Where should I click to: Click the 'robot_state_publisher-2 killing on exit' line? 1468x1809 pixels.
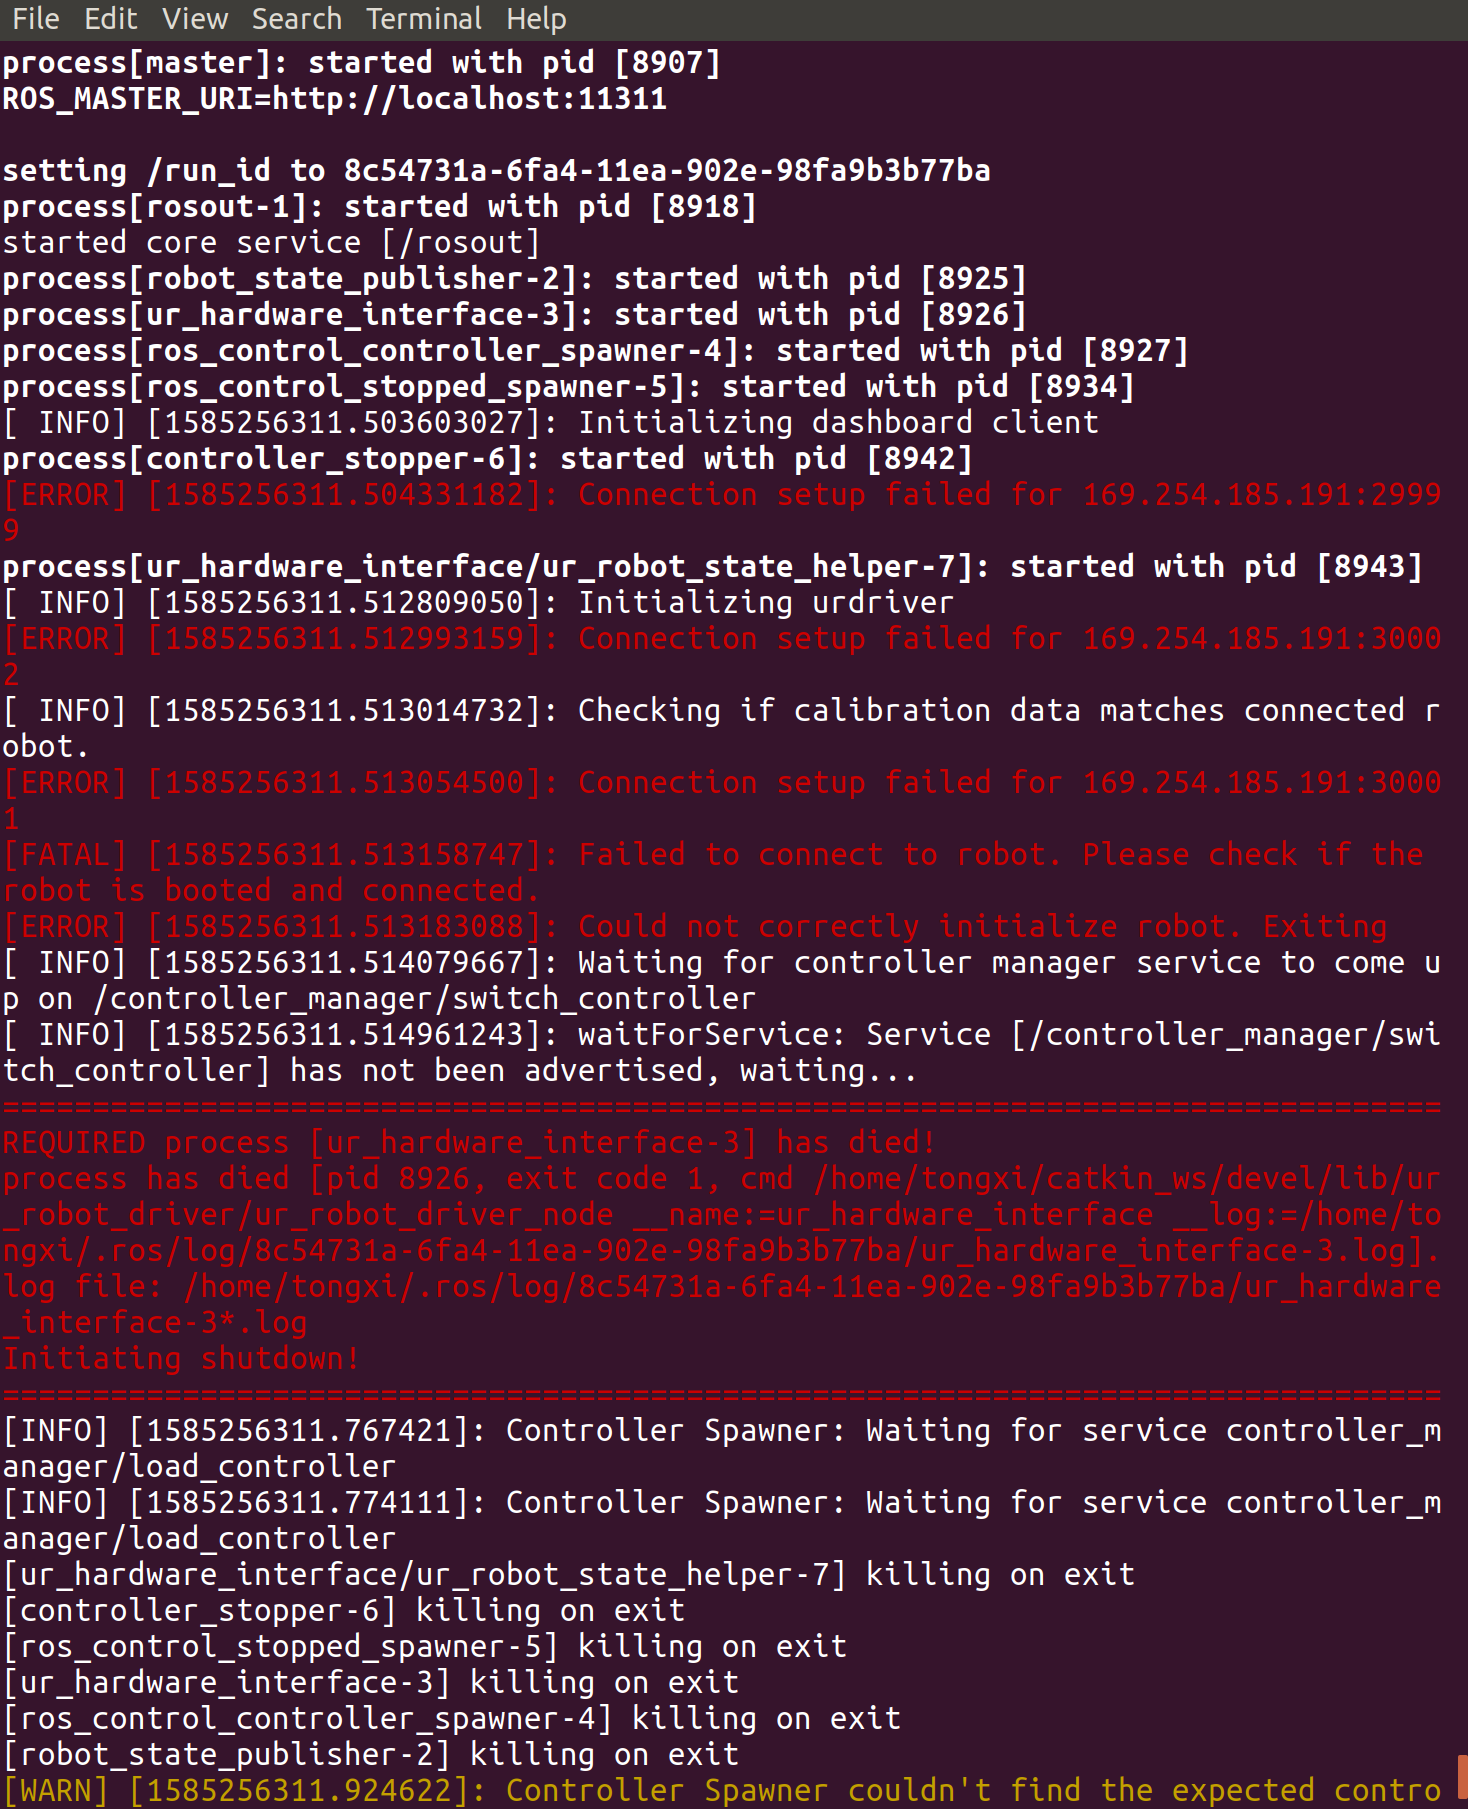[370, 1753]
